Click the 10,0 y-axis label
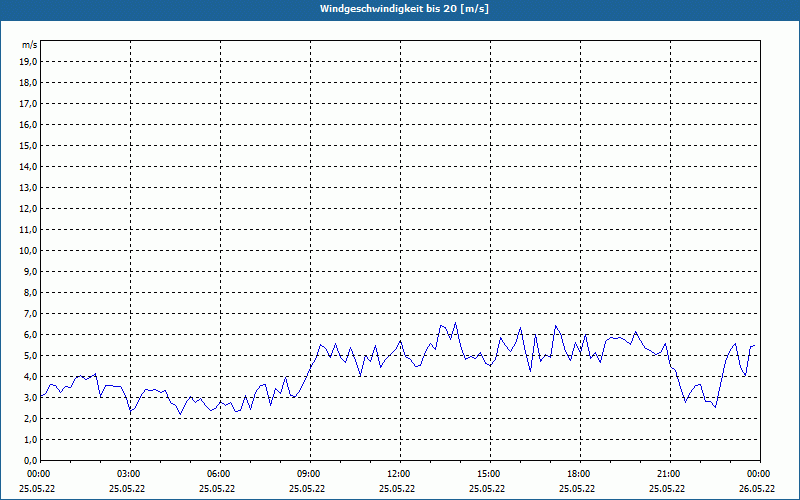 tap(28, 251)
